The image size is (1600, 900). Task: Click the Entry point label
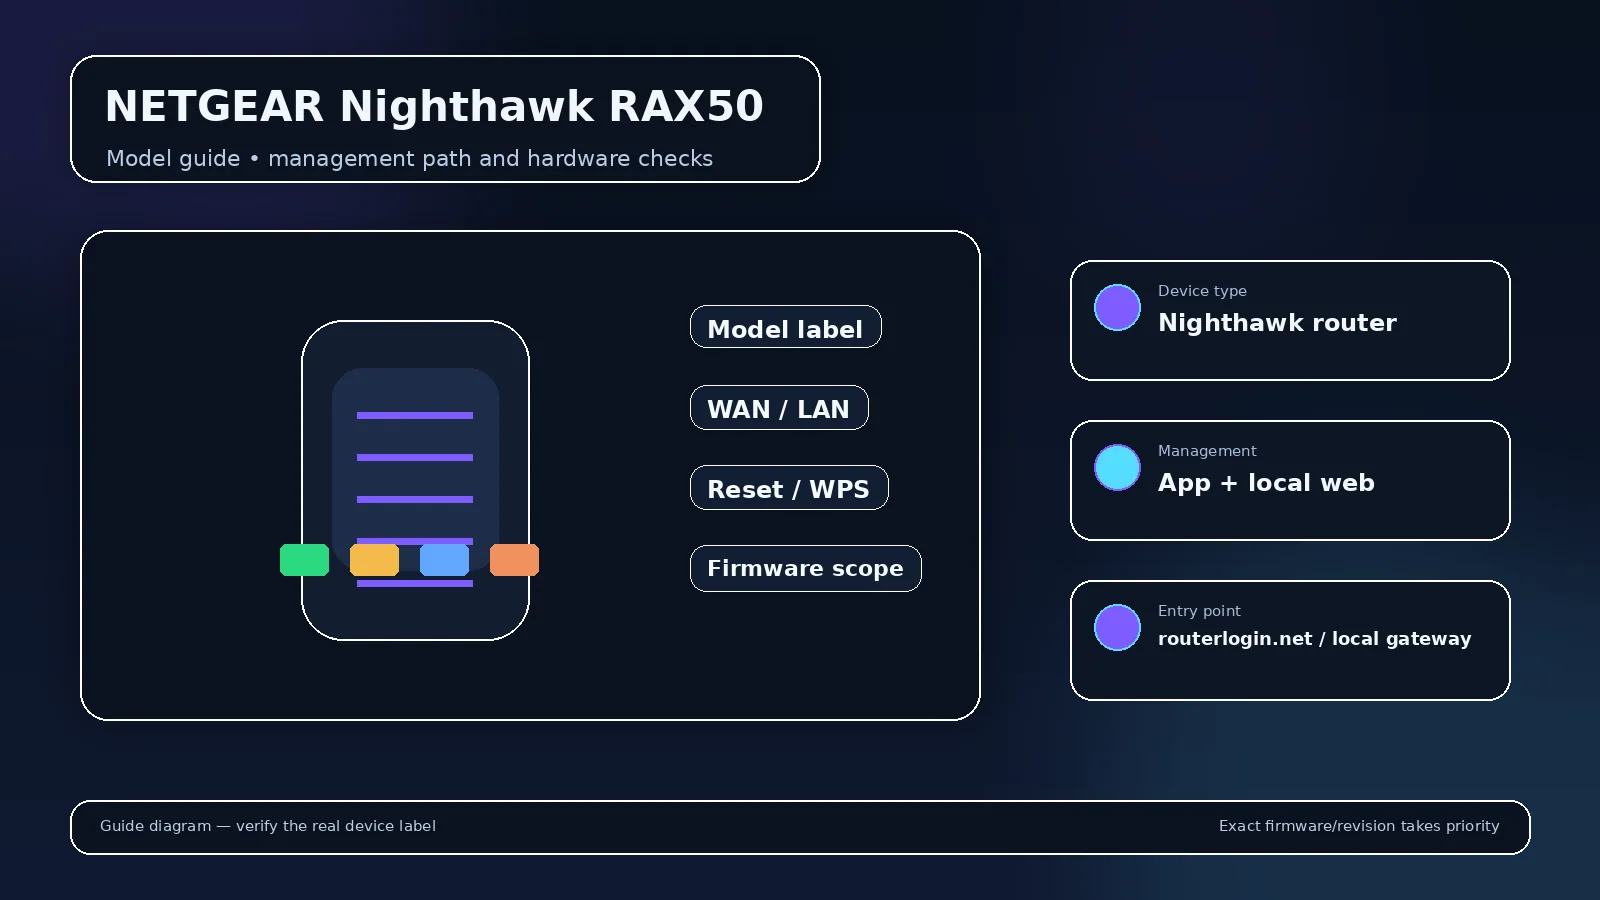coord(1199,611)
